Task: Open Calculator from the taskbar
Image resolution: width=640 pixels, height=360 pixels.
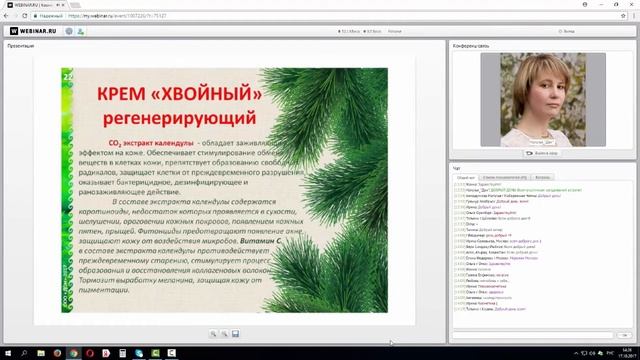Action: 122,353
